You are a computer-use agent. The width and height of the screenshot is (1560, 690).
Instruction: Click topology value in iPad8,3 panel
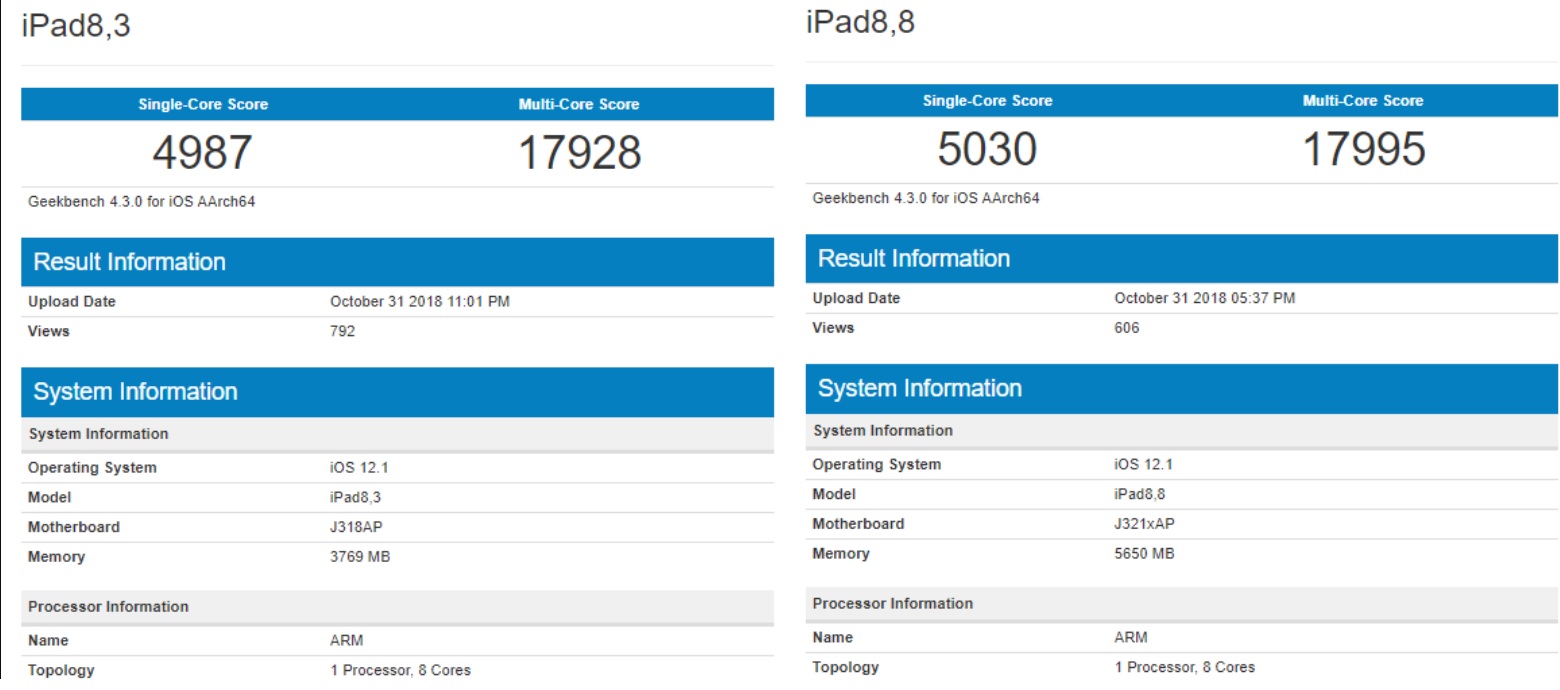pyautogui.click(x=400, y=671)
